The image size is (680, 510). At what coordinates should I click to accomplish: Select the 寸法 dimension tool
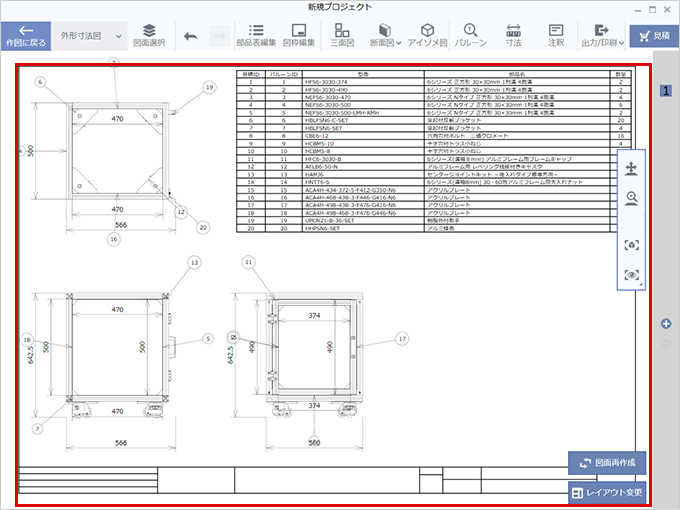point(514,36)
